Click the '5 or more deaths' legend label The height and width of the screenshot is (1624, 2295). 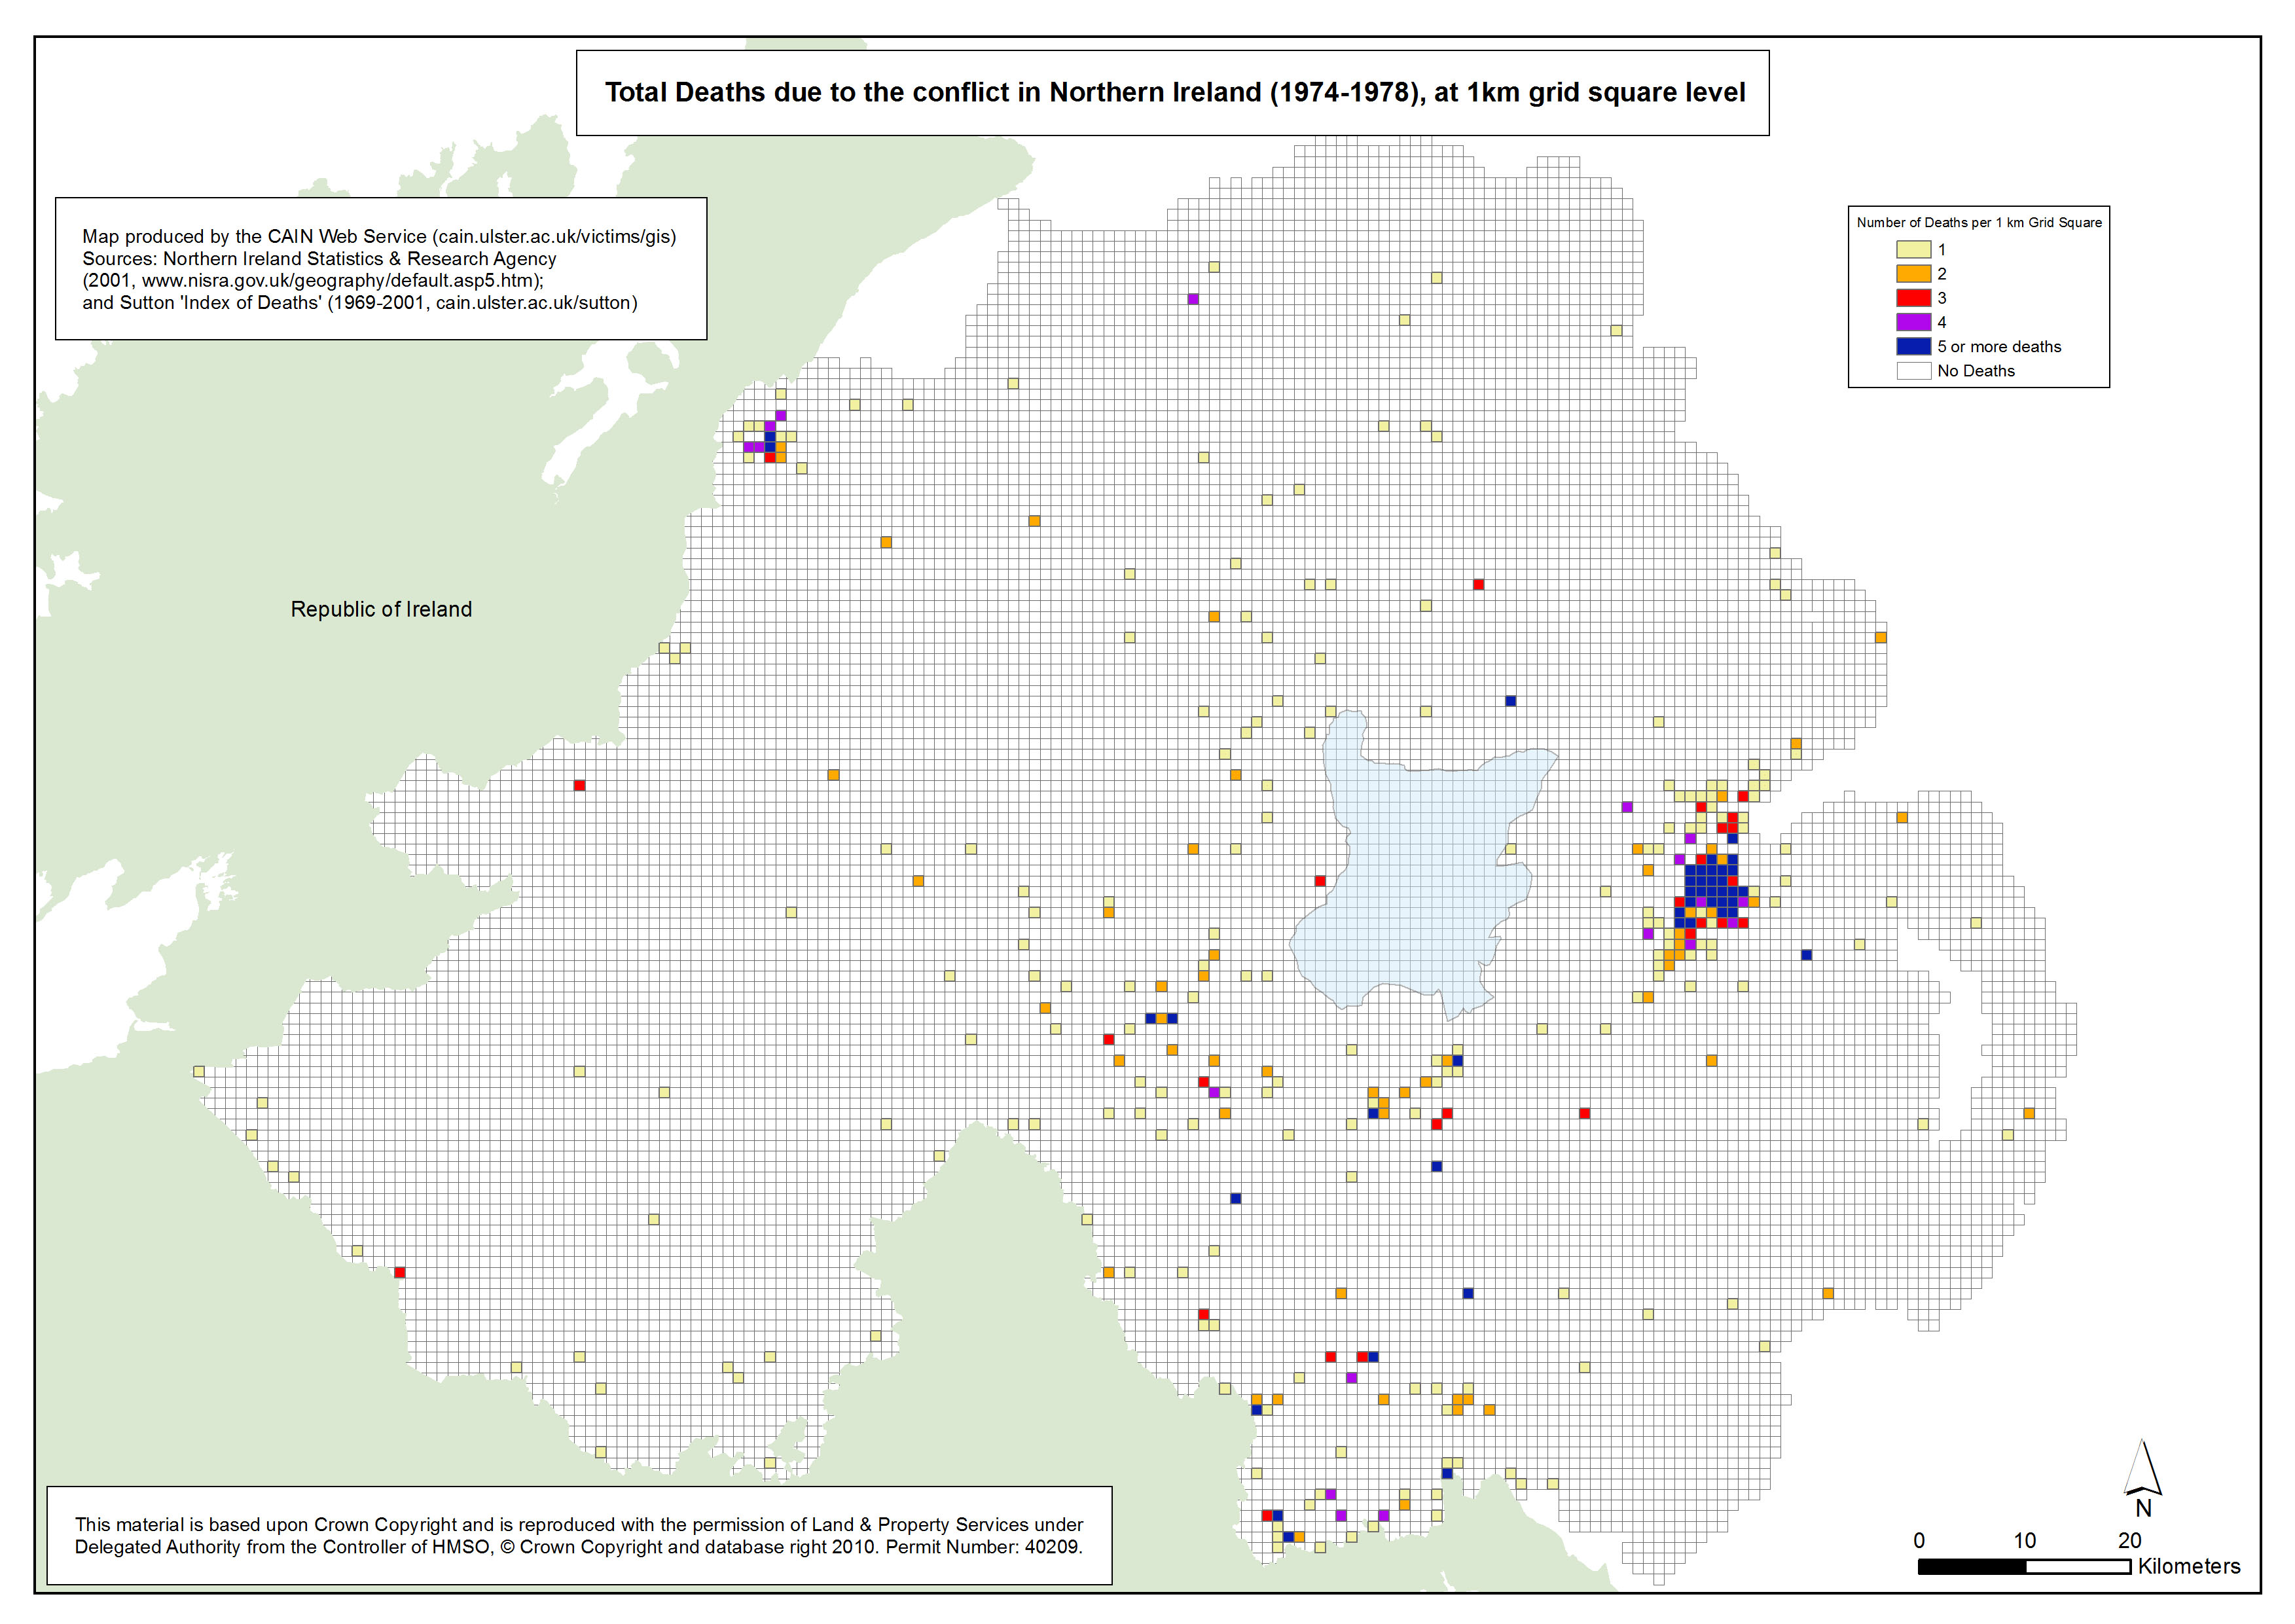click(x=1999, y=346)
